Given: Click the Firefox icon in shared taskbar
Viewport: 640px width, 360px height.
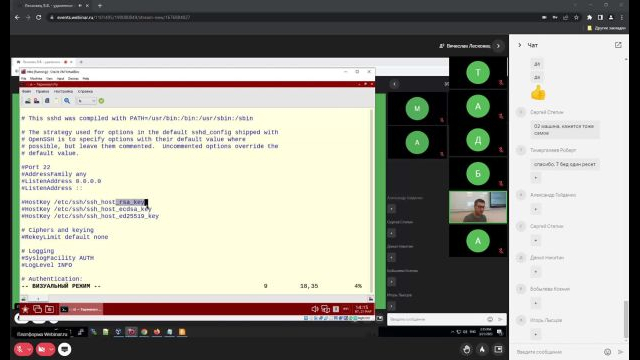Looking at the screenshot, I should pyautogui.click(x=157, y=332).
